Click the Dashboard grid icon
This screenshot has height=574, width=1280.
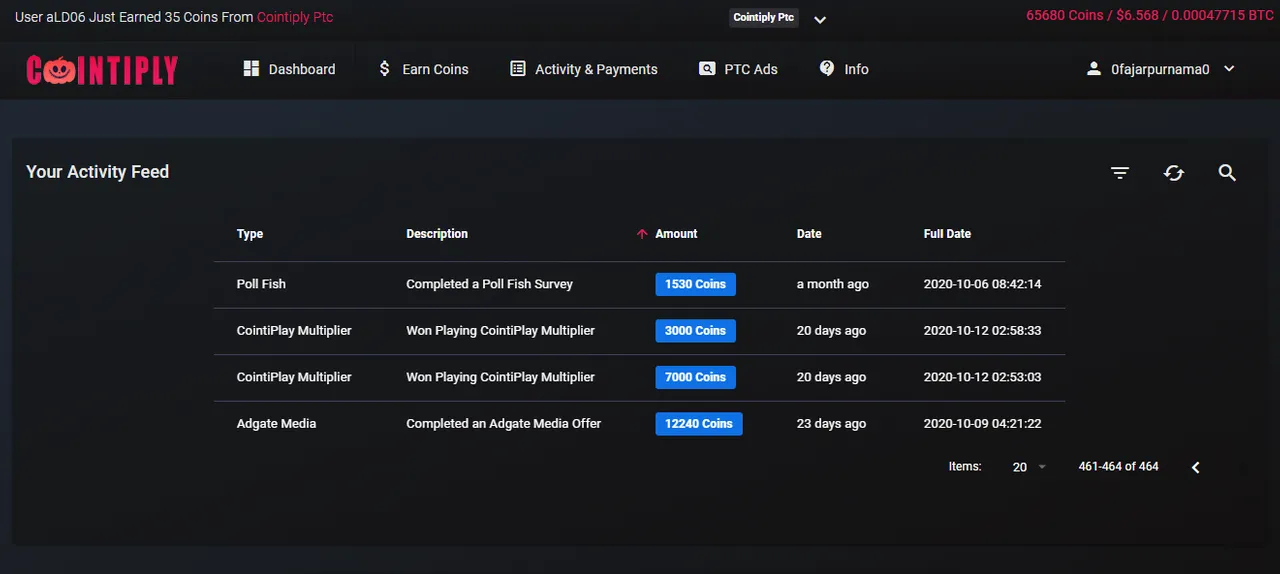251,68
